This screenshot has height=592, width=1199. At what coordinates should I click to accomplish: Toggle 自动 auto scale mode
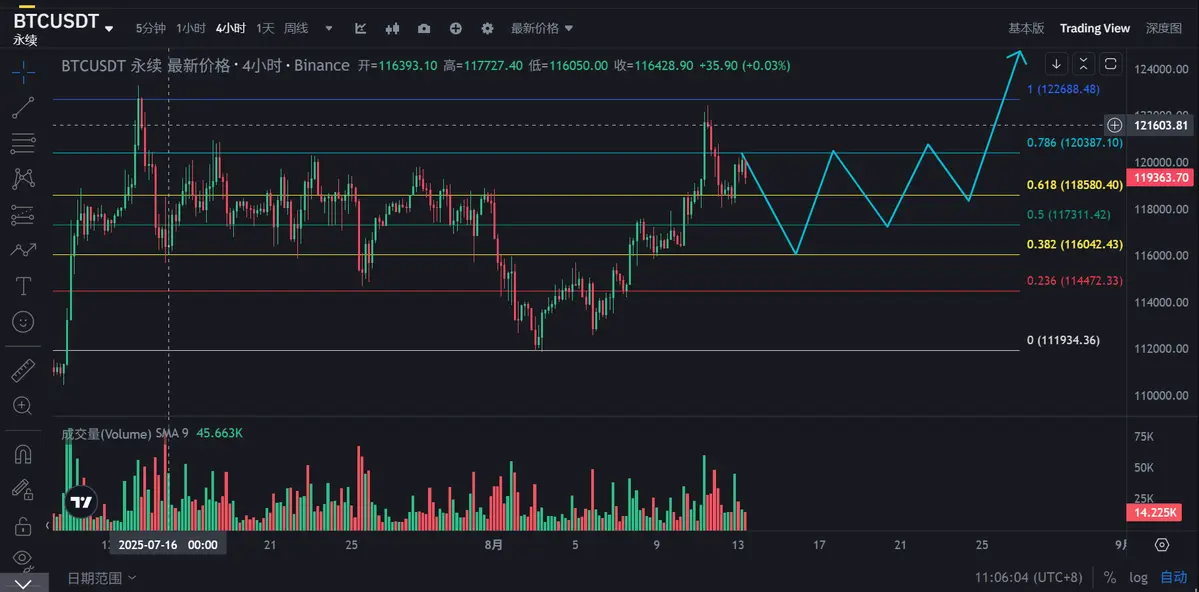[1174, 577]
